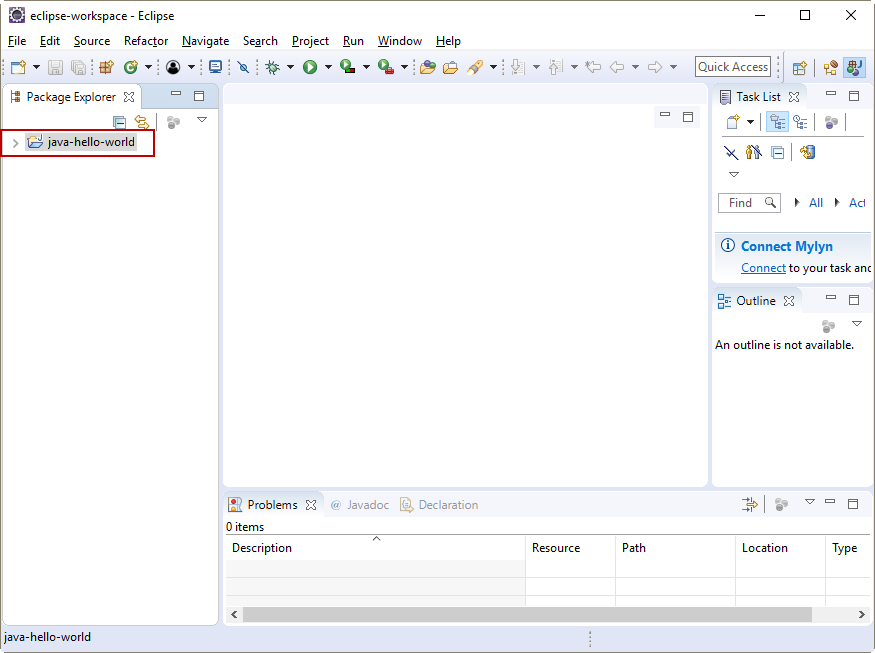Click the Find field in Task List

pyautogui.click(x=749, y=203)
